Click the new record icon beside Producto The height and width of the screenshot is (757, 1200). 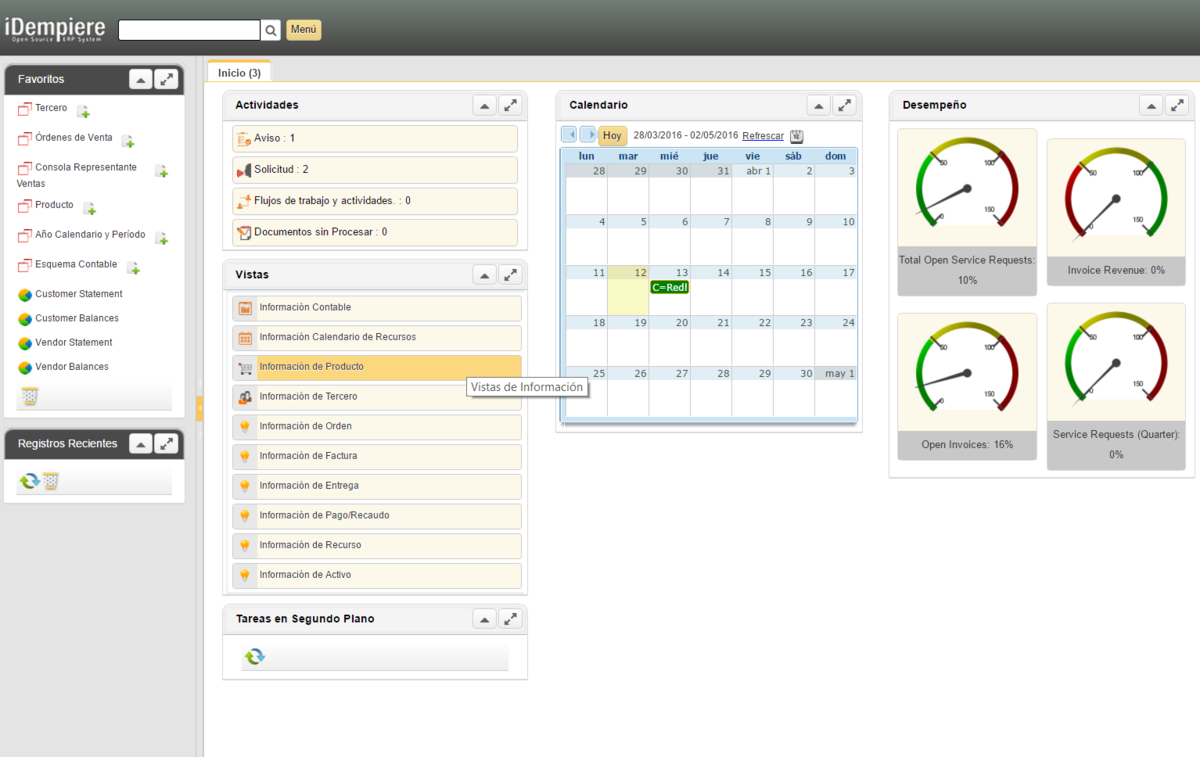(x=89, y=208)
